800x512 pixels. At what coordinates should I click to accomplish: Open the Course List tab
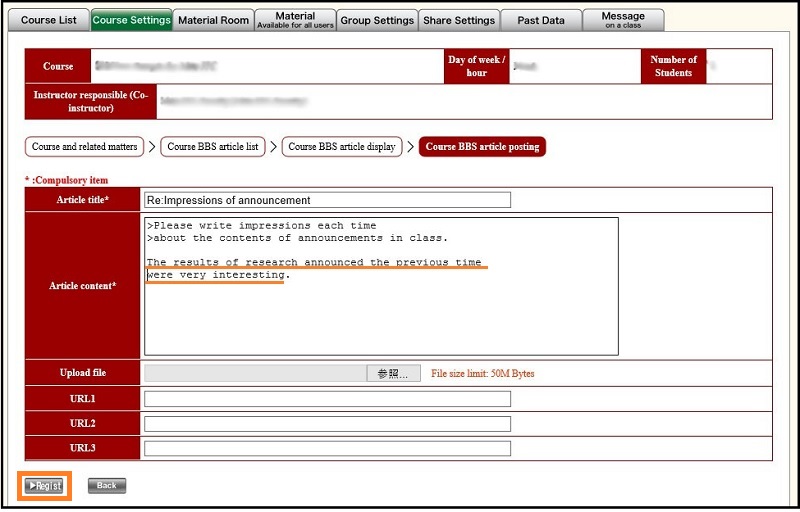pos(48,20)
